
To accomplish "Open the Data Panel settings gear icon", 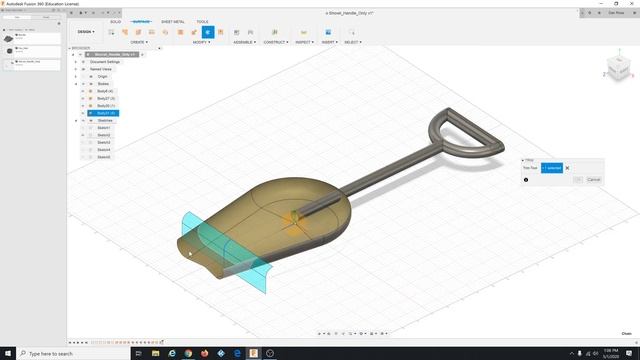I will point(59,24).
